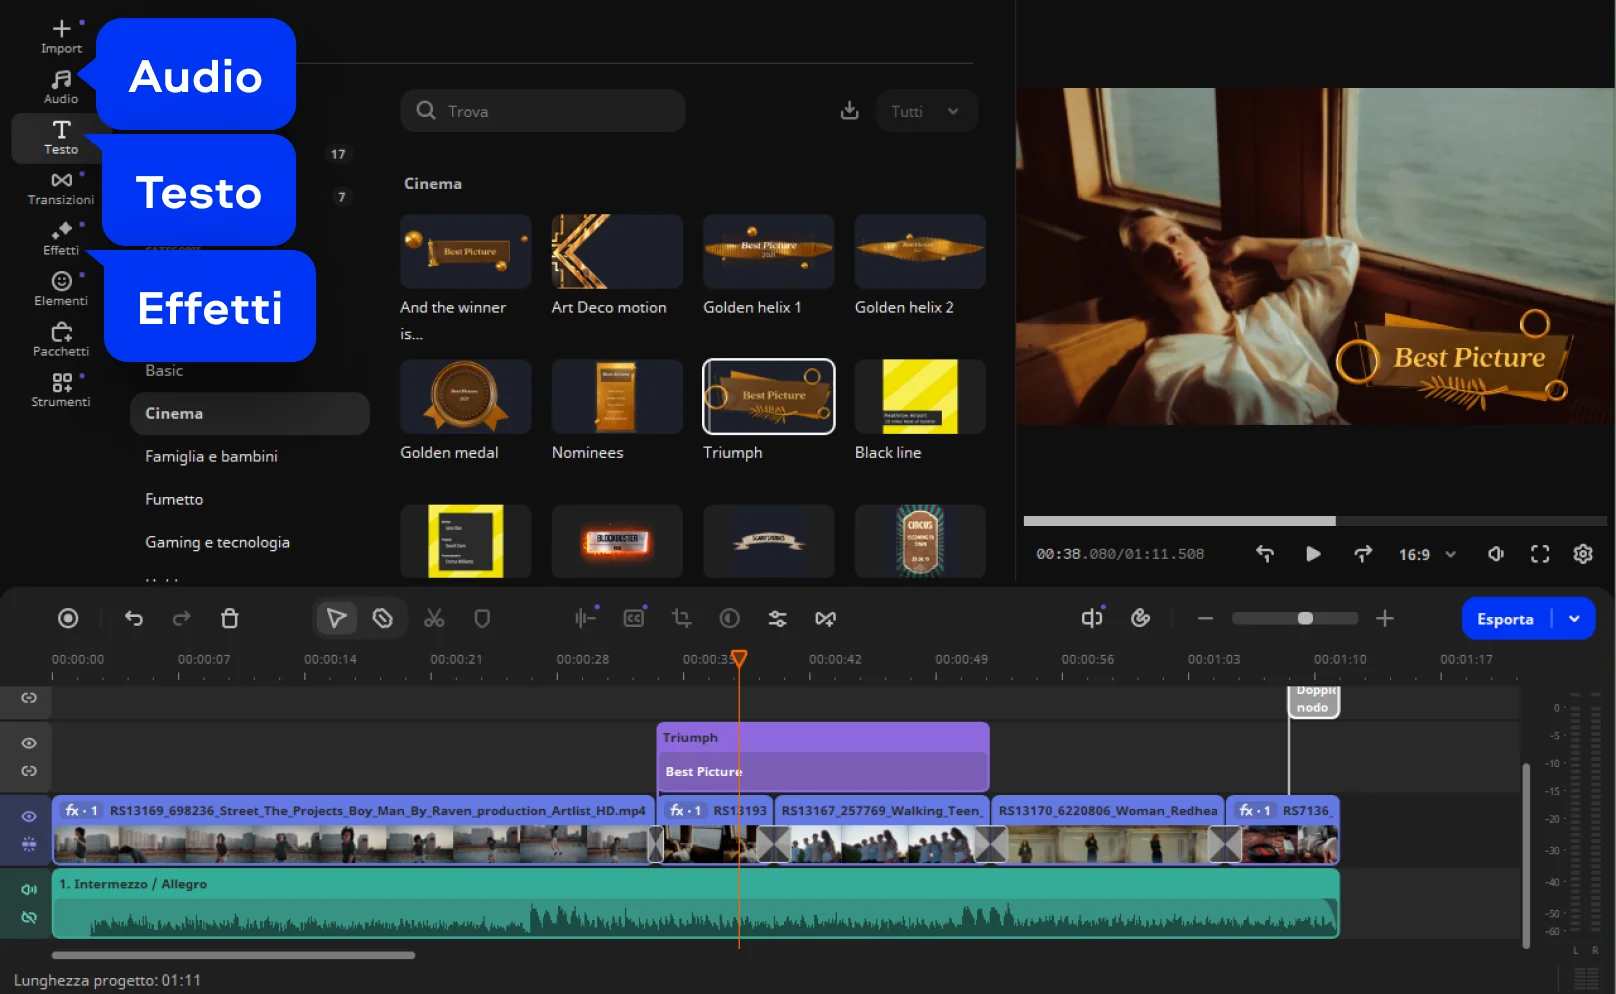Open the Transizioni panel in sidebar
1616x994 pixels.
61,187
